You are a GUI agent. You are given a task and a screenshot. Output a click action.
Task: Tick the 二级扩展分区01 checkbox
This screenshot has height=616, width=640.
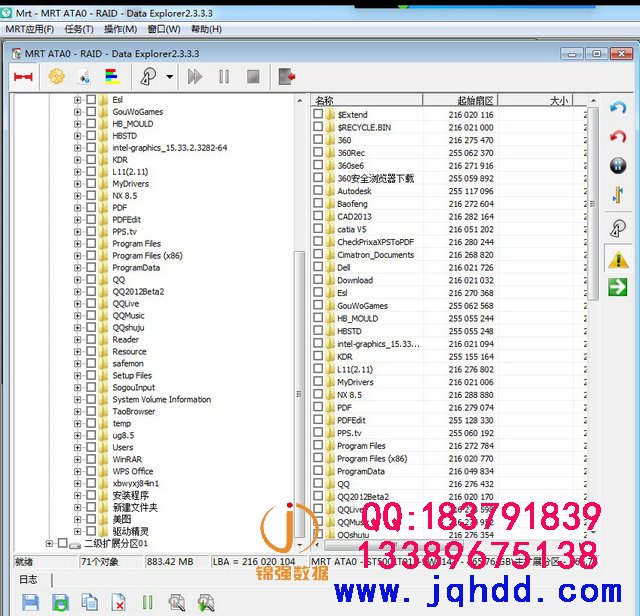coord(62,543)
